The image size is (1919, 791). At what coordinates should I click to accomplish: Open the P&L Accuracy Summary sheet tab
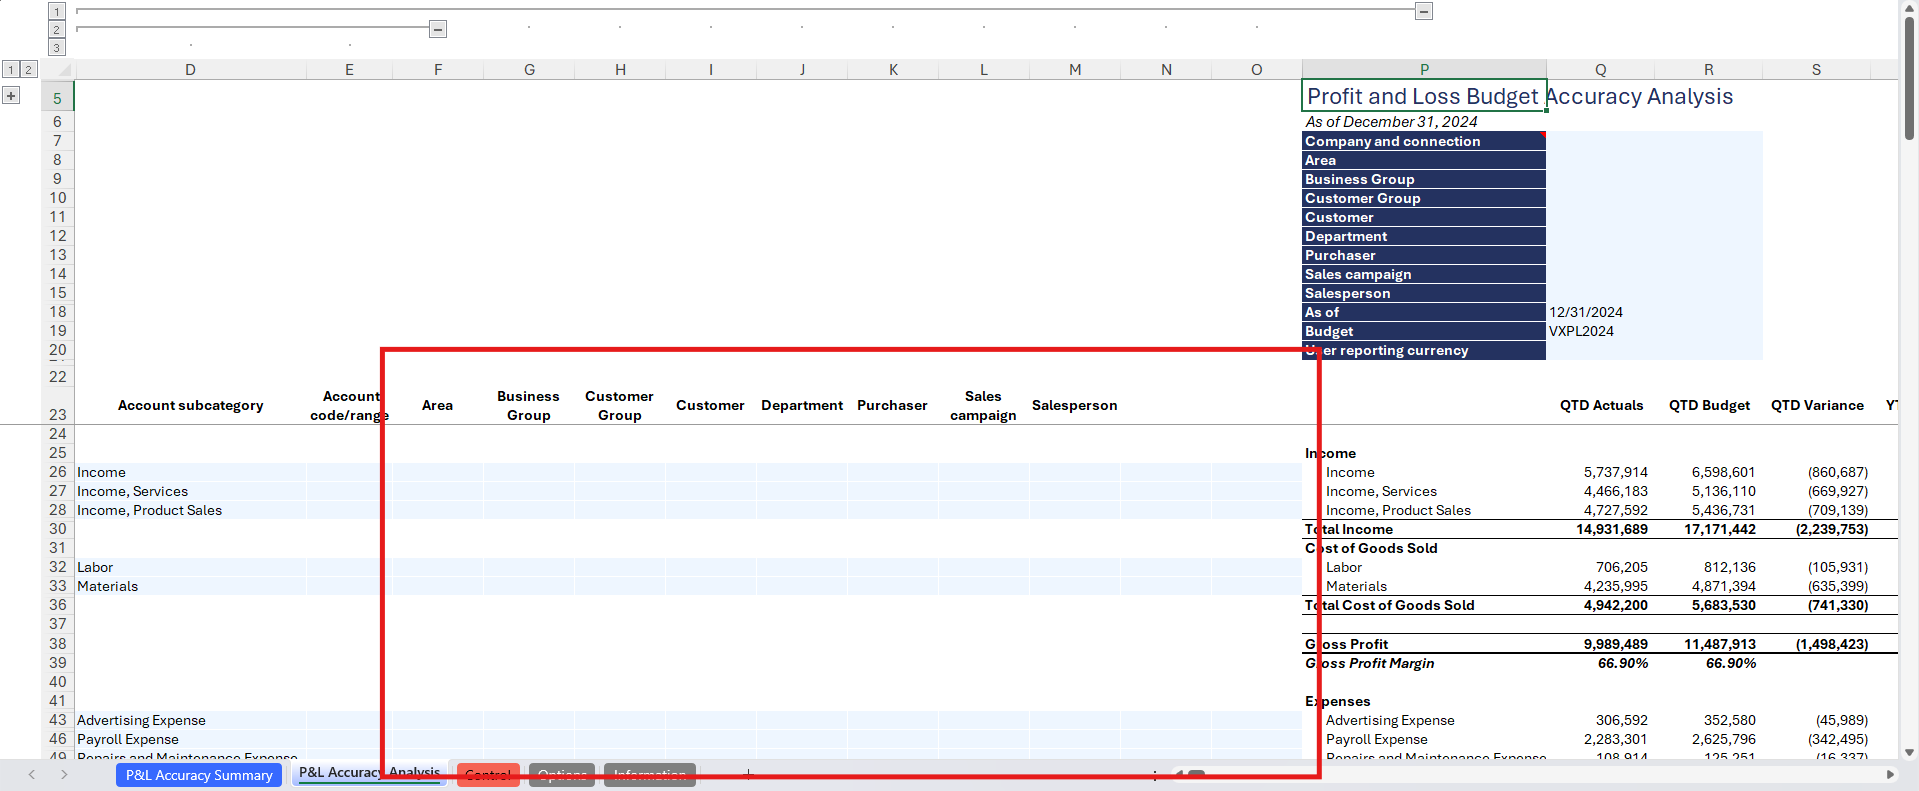(199, 775)
